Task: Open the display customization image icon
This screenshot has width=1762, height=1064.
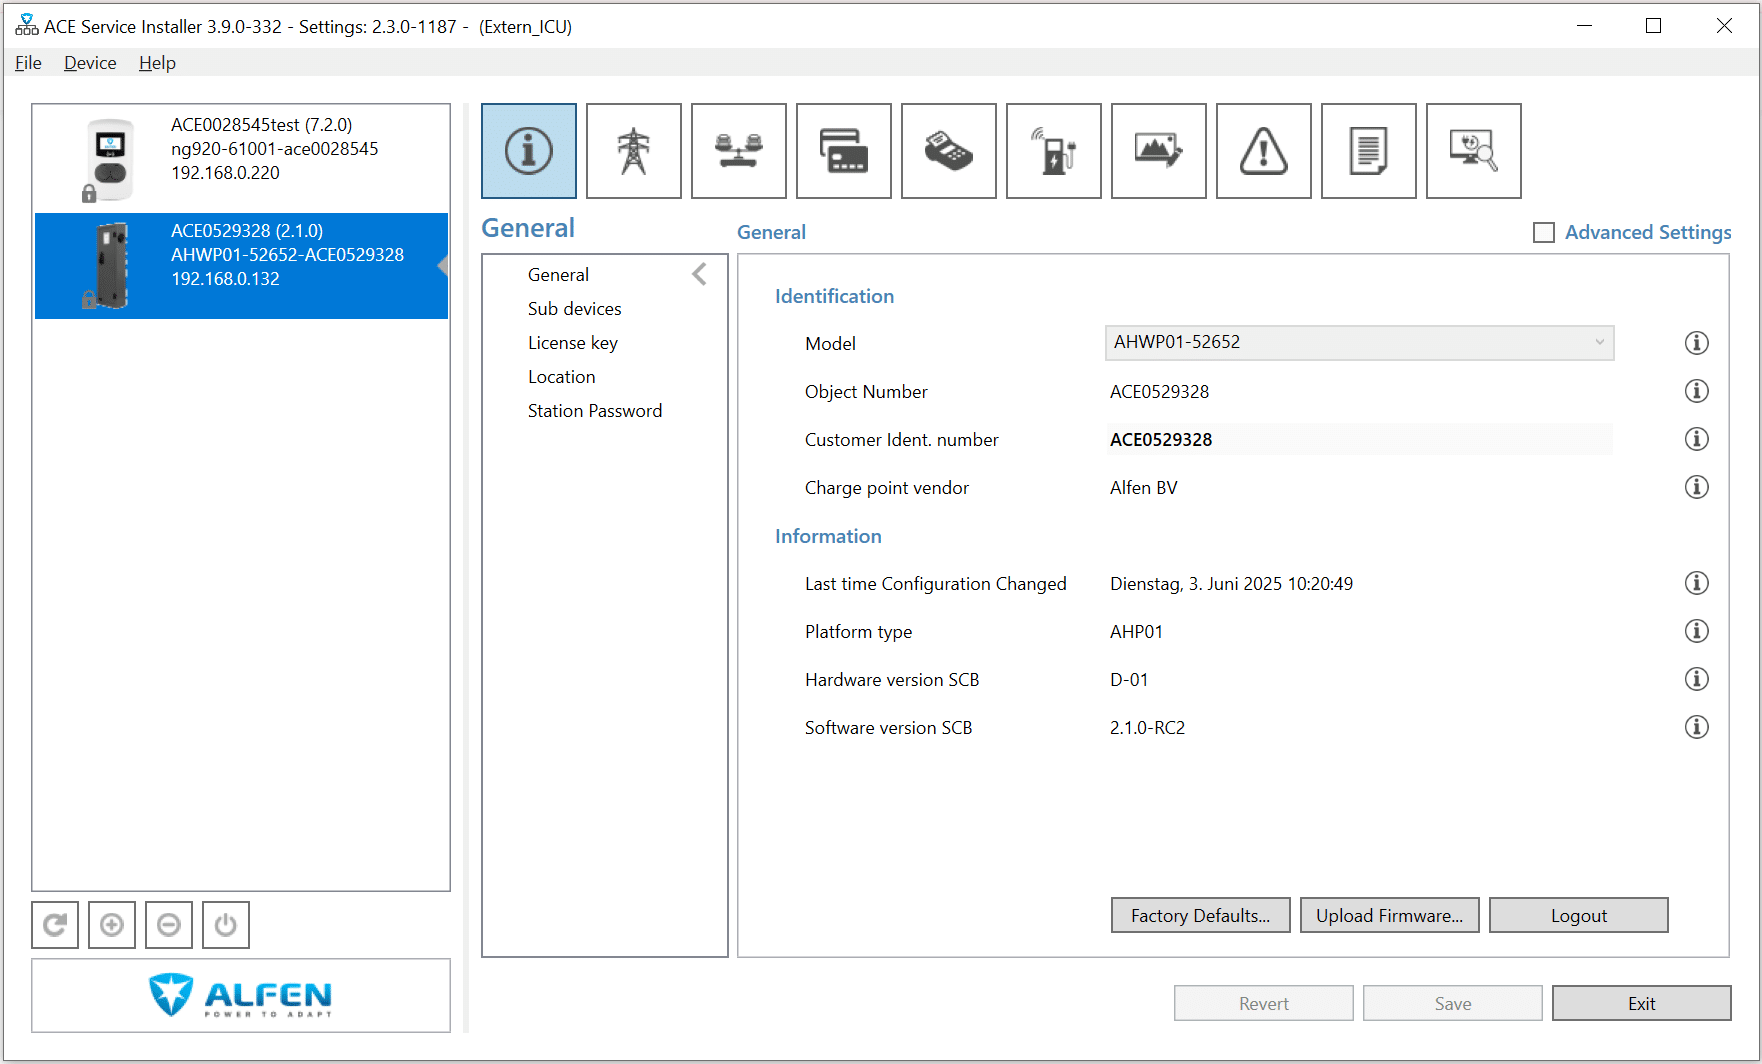Action: click(x=1158, y=151)
